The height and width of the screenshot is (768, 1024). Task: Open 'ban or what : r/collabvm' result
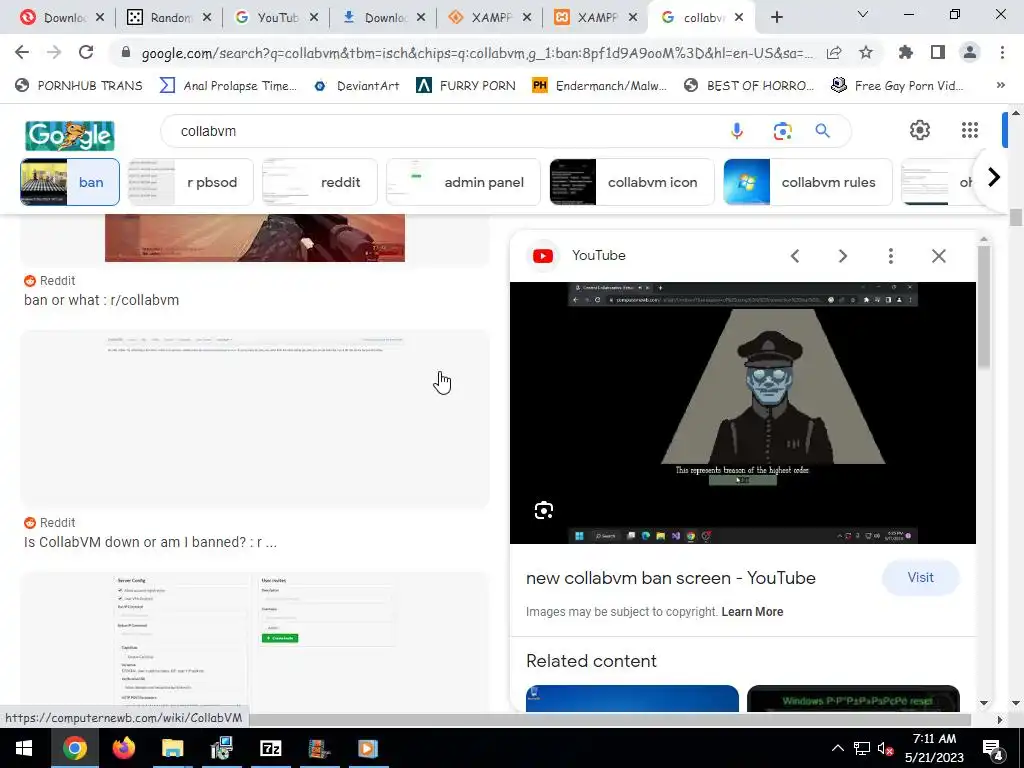(x=101, y=300)
